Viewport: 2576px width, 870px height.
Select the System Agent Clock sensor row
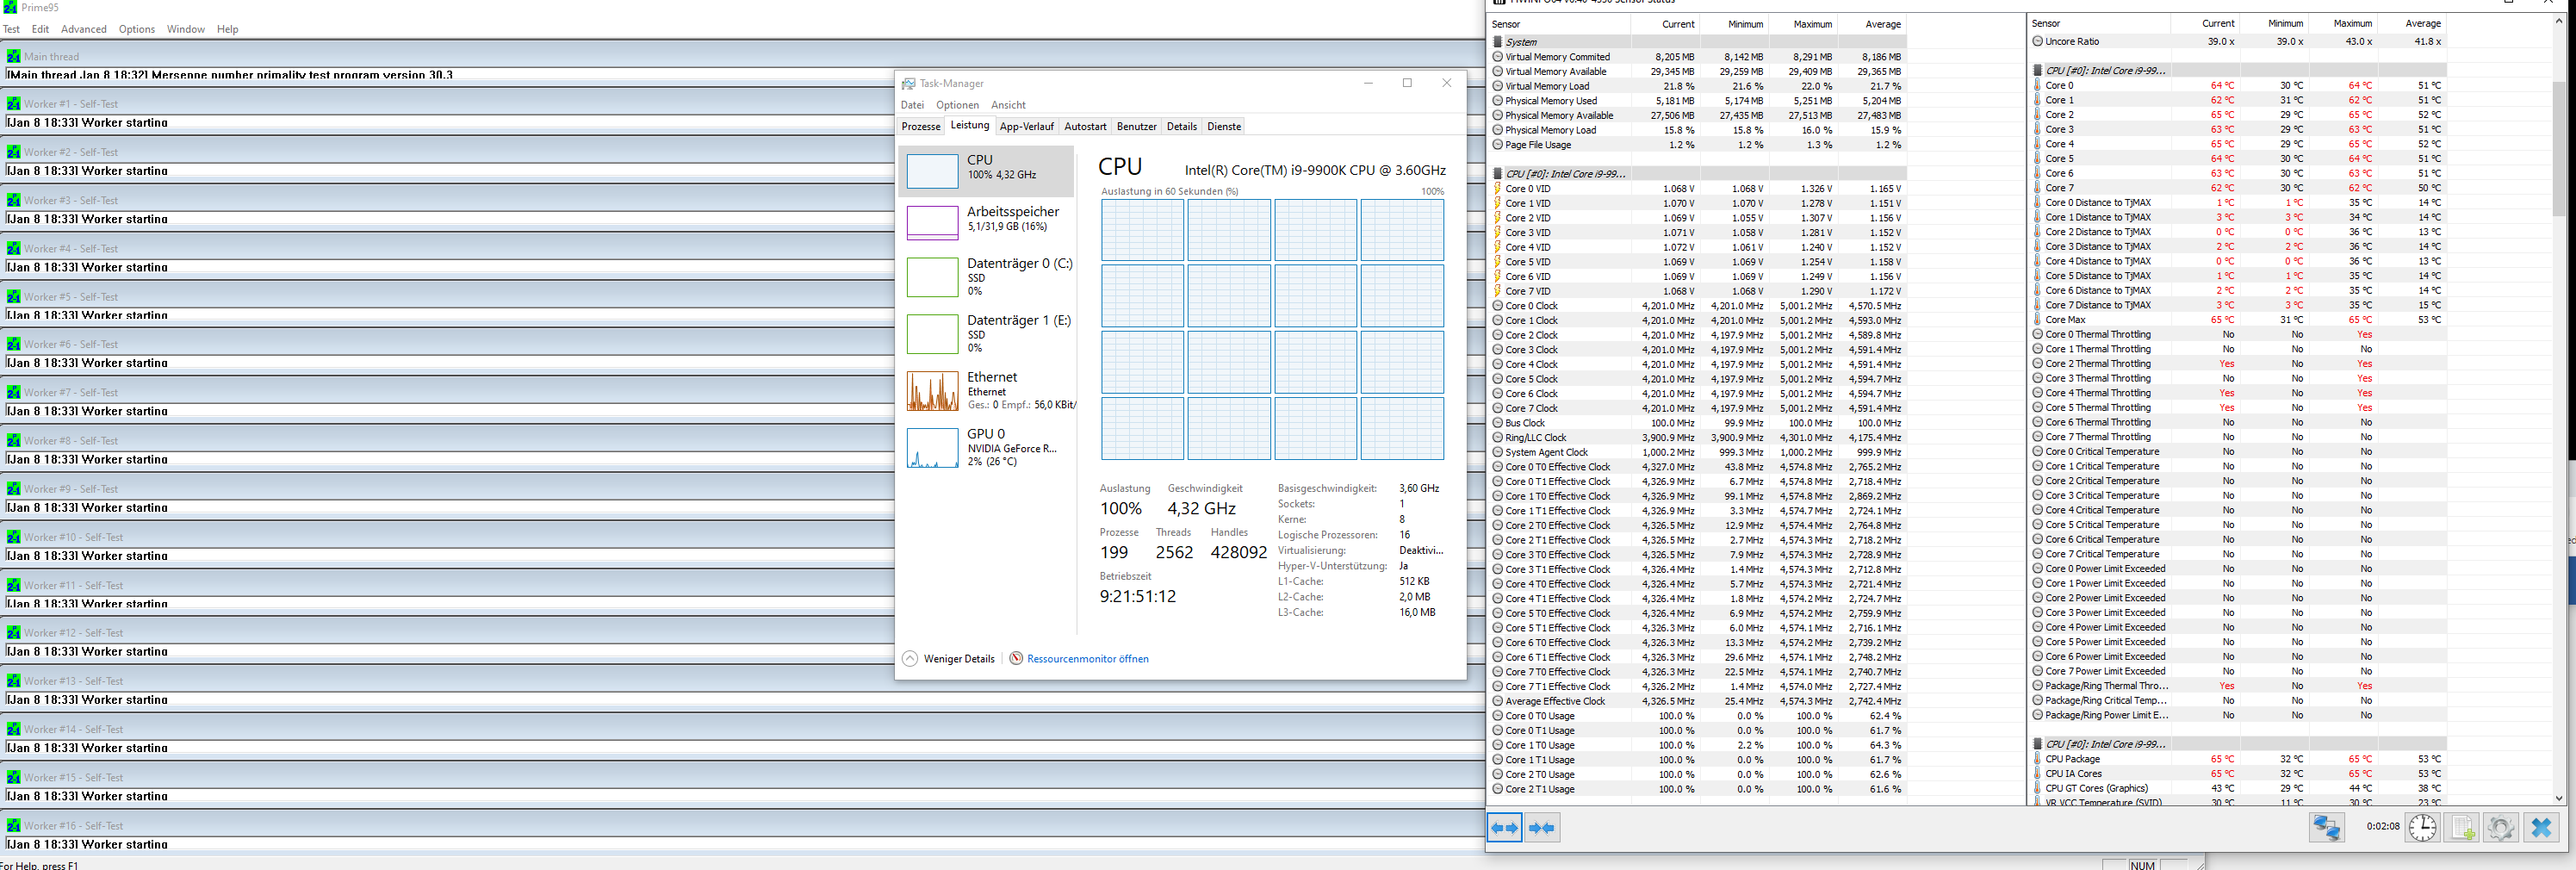(x=1698, y=452)
